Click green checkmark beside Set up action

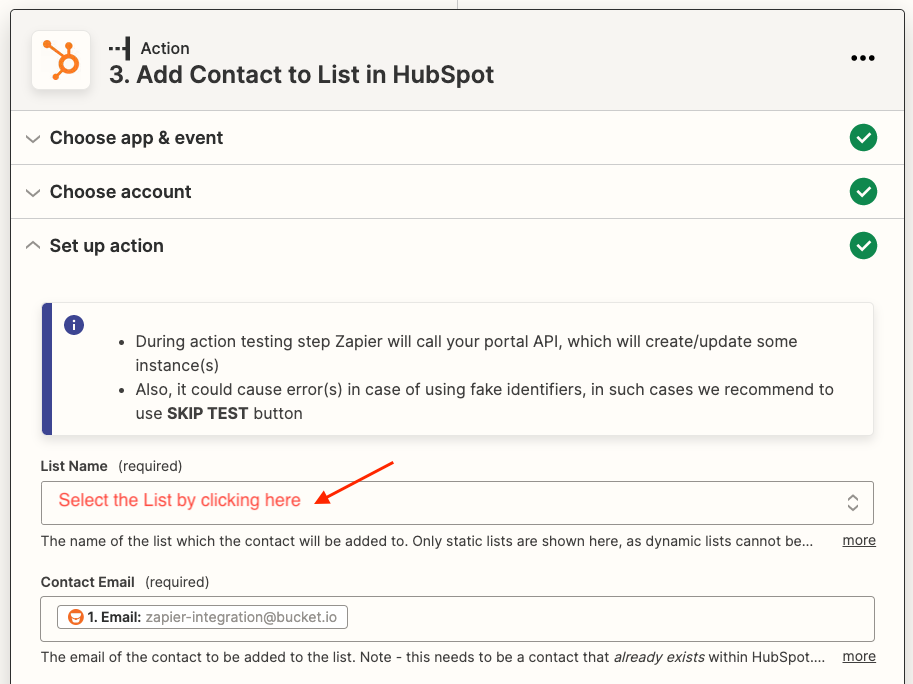[863, 246]
